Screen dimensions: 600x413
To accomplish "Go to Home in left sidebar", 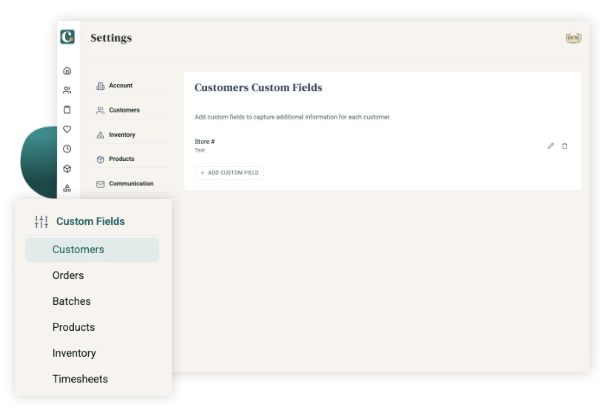I will (67, 71).
